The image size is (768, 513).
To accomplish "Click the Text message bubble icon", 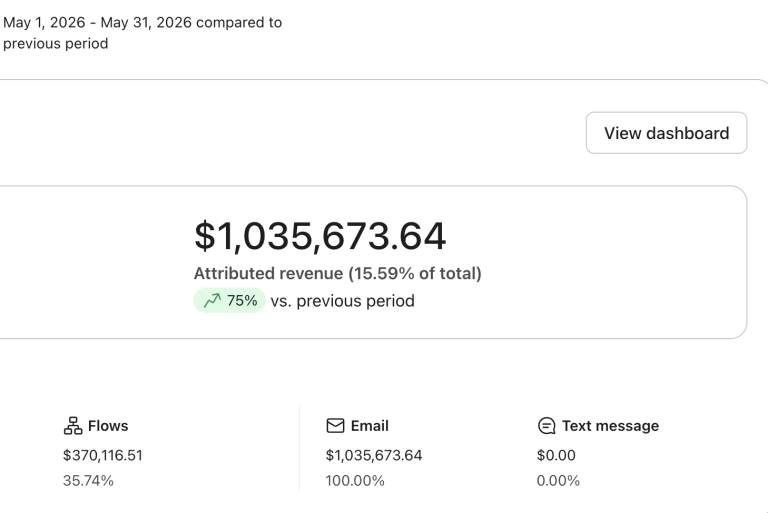I will click(x=547, y=426).
